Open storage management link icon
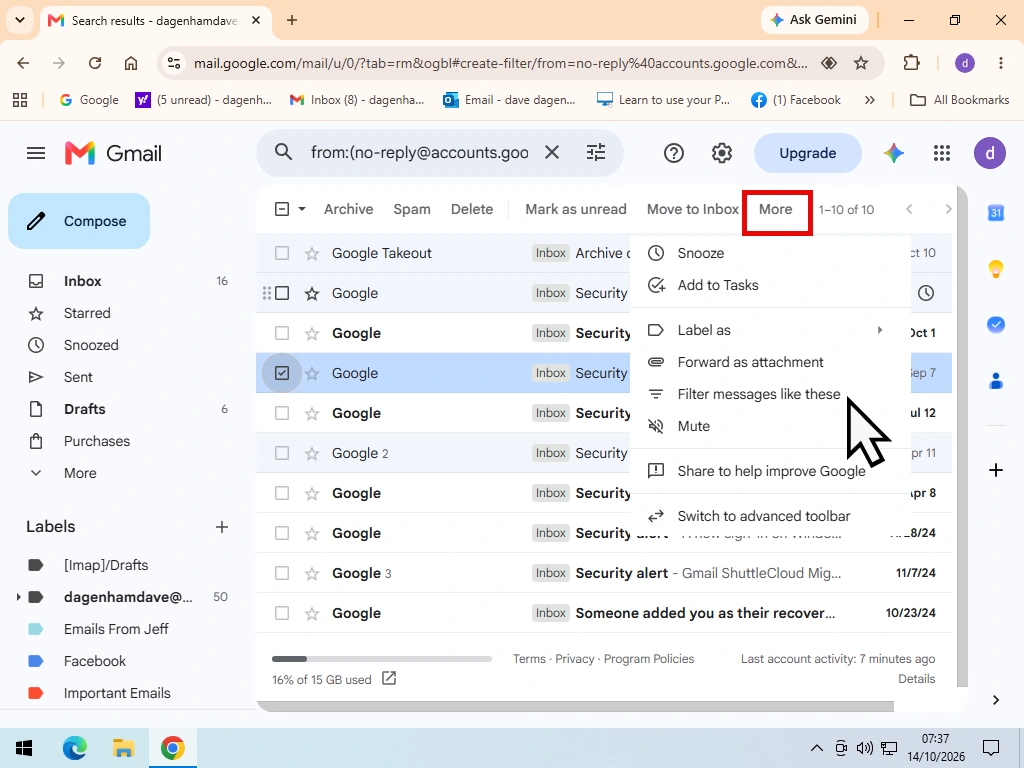Viewport: 1024px width, 768px height. tap(389, 679)
